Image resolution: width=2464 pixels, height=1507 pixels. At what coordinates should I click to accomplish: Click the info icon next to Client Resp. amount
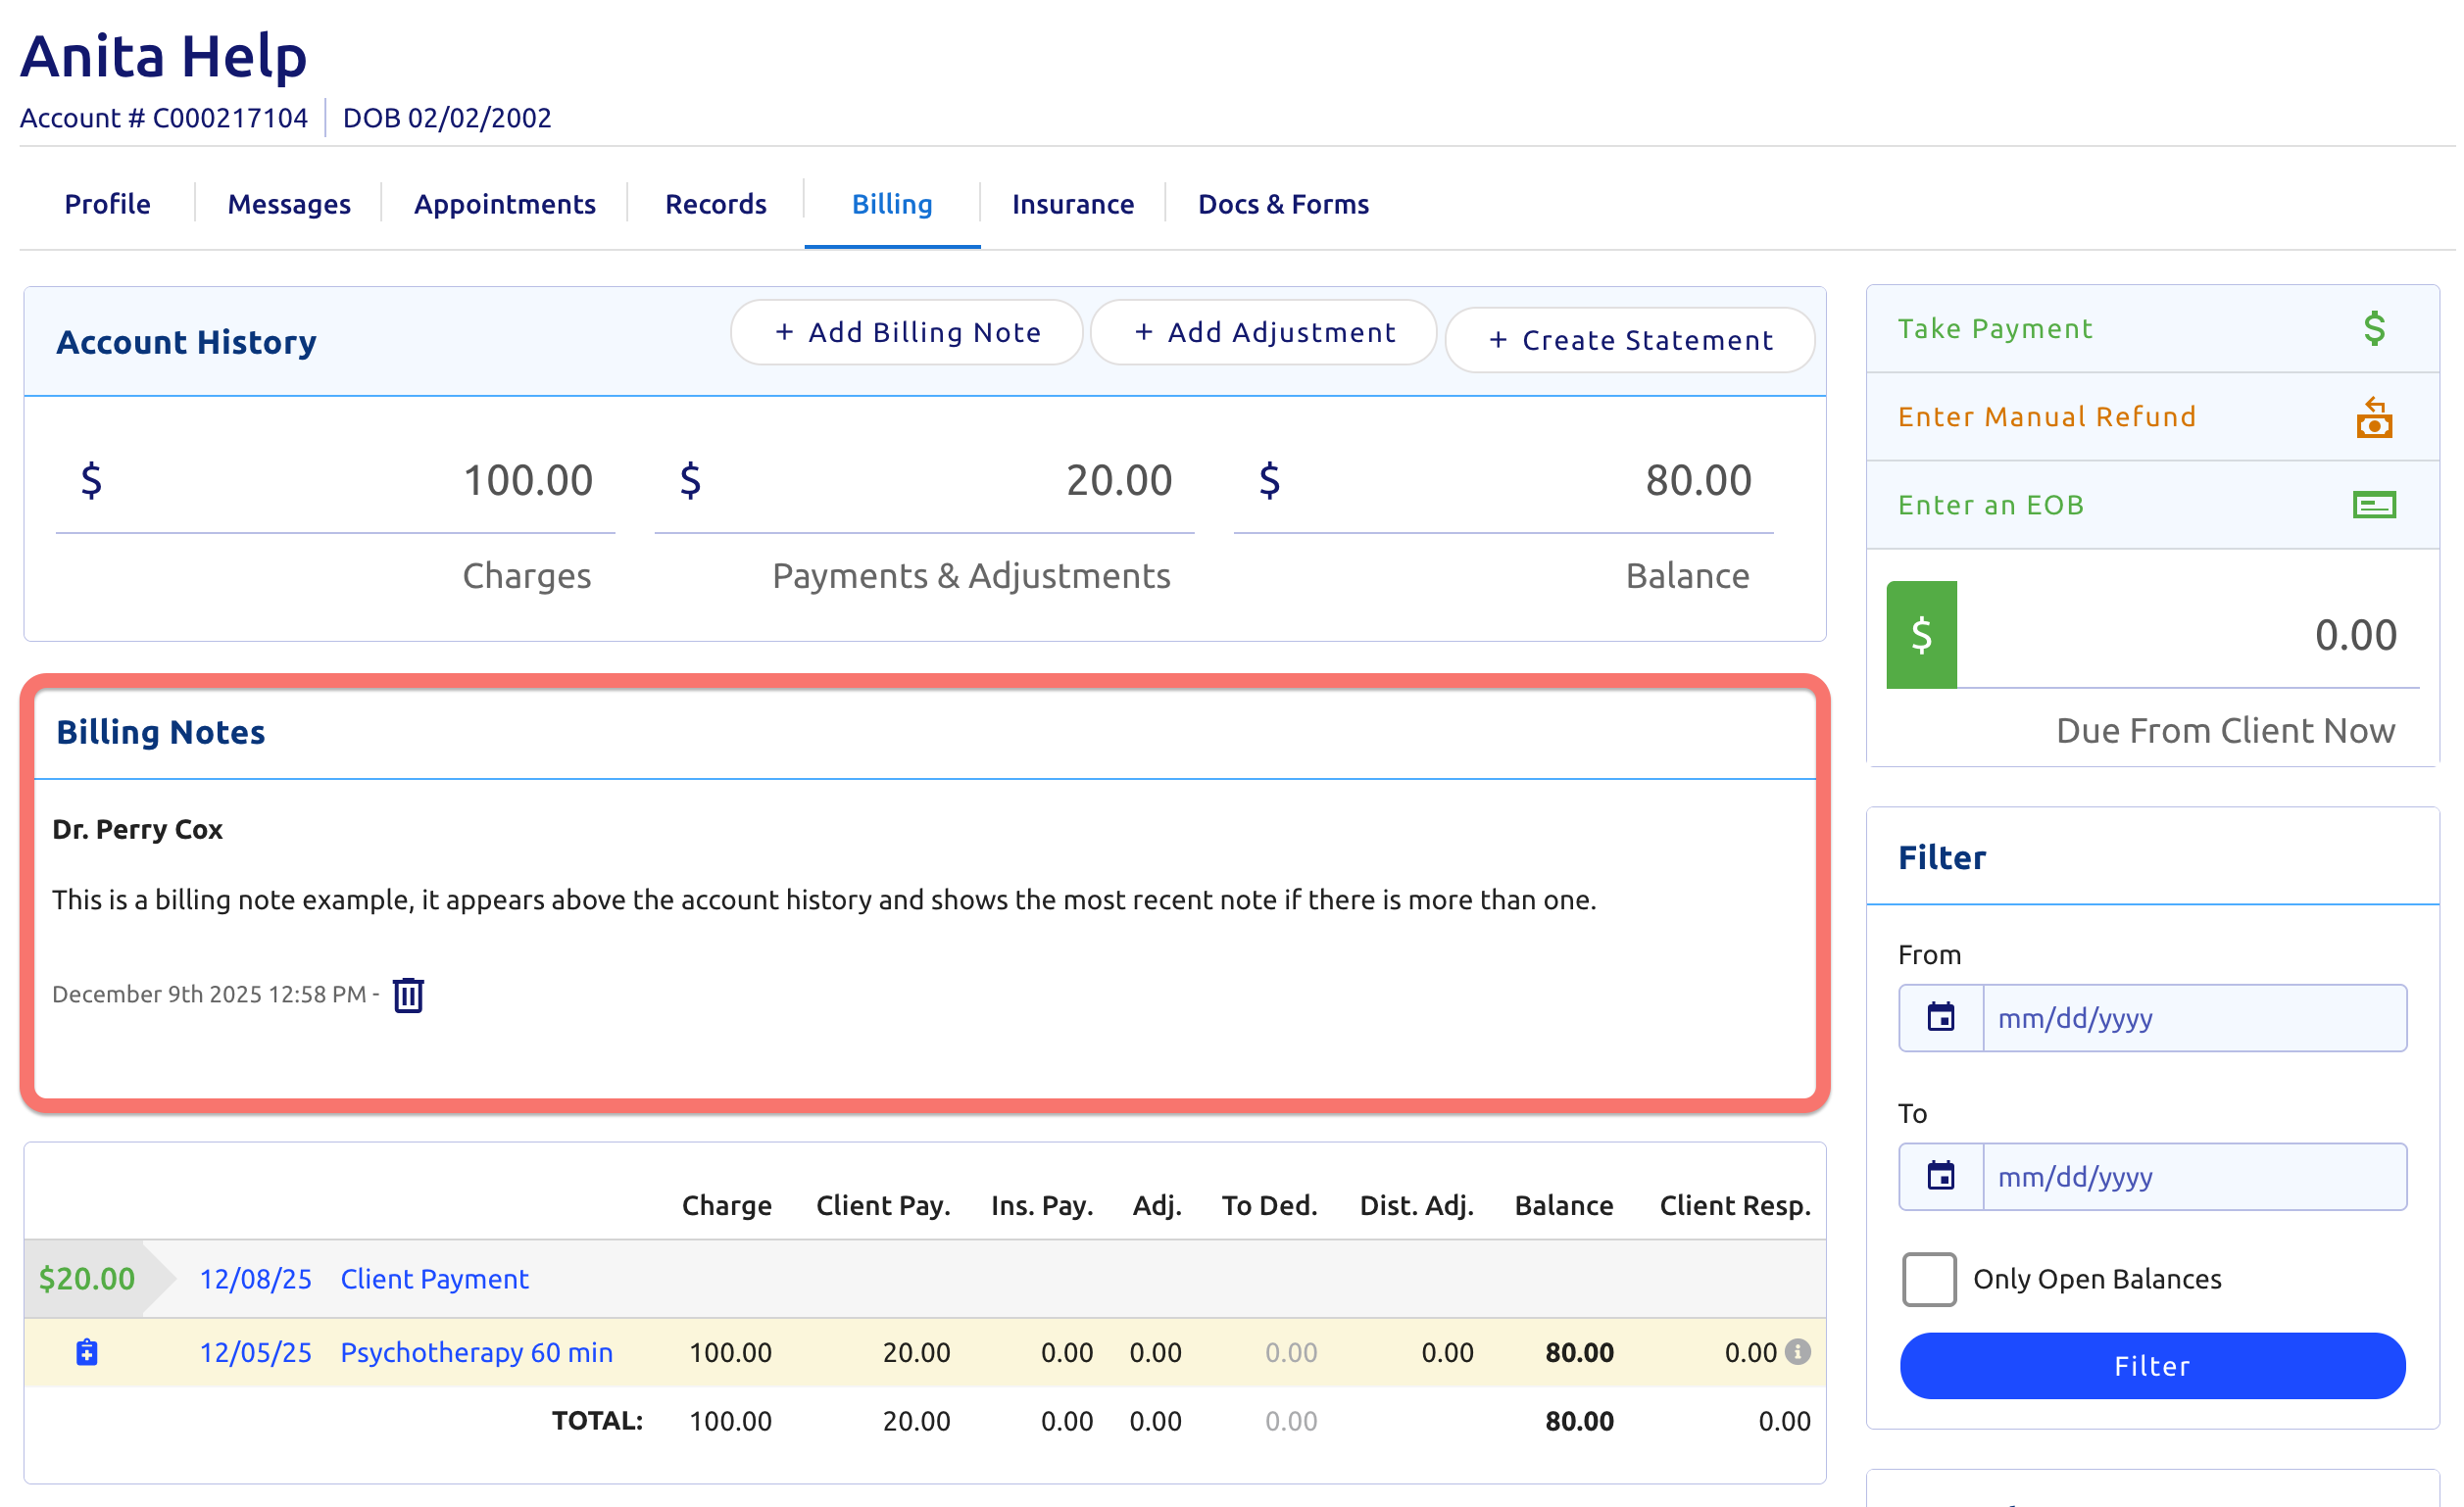1797,1352
